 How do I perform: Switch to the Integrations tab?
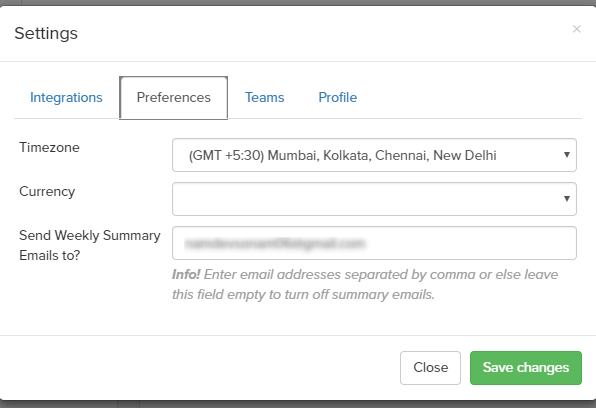tap(66, 97)
